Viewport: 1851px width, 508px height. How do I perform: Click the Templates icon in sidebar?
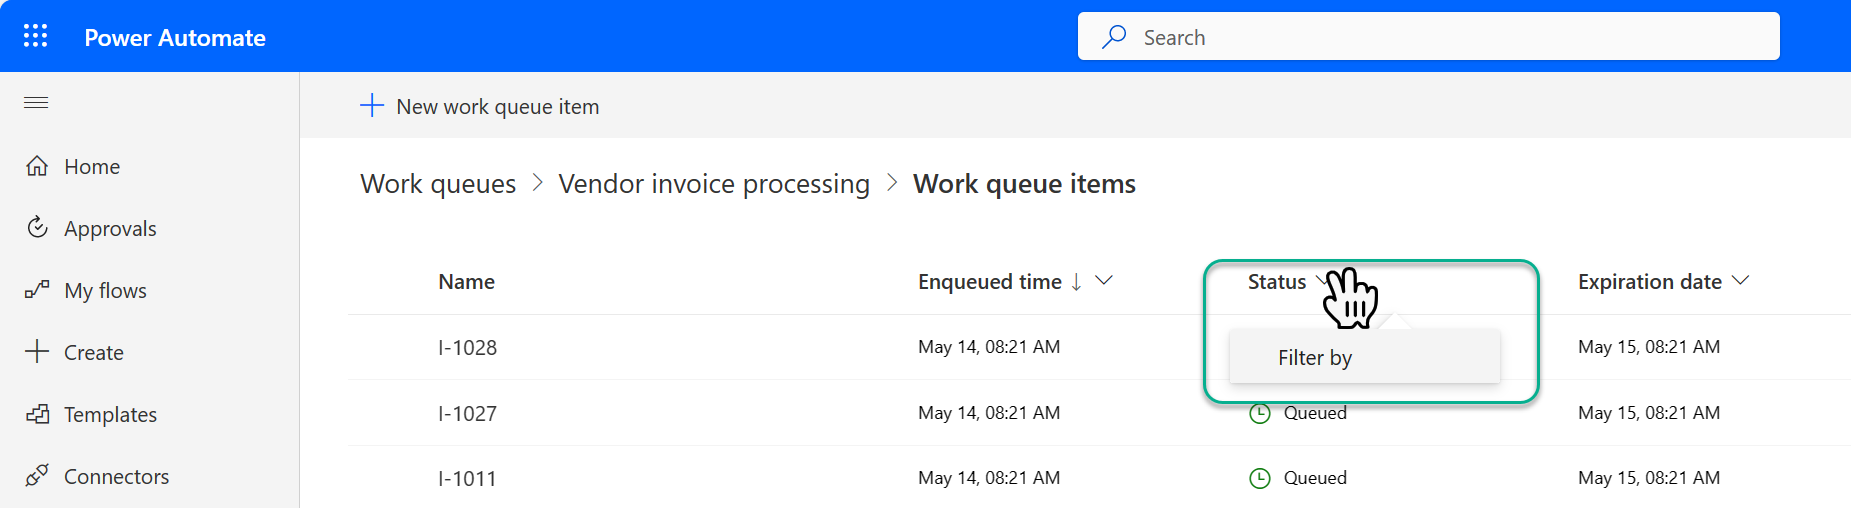click(x=37, y=414)
